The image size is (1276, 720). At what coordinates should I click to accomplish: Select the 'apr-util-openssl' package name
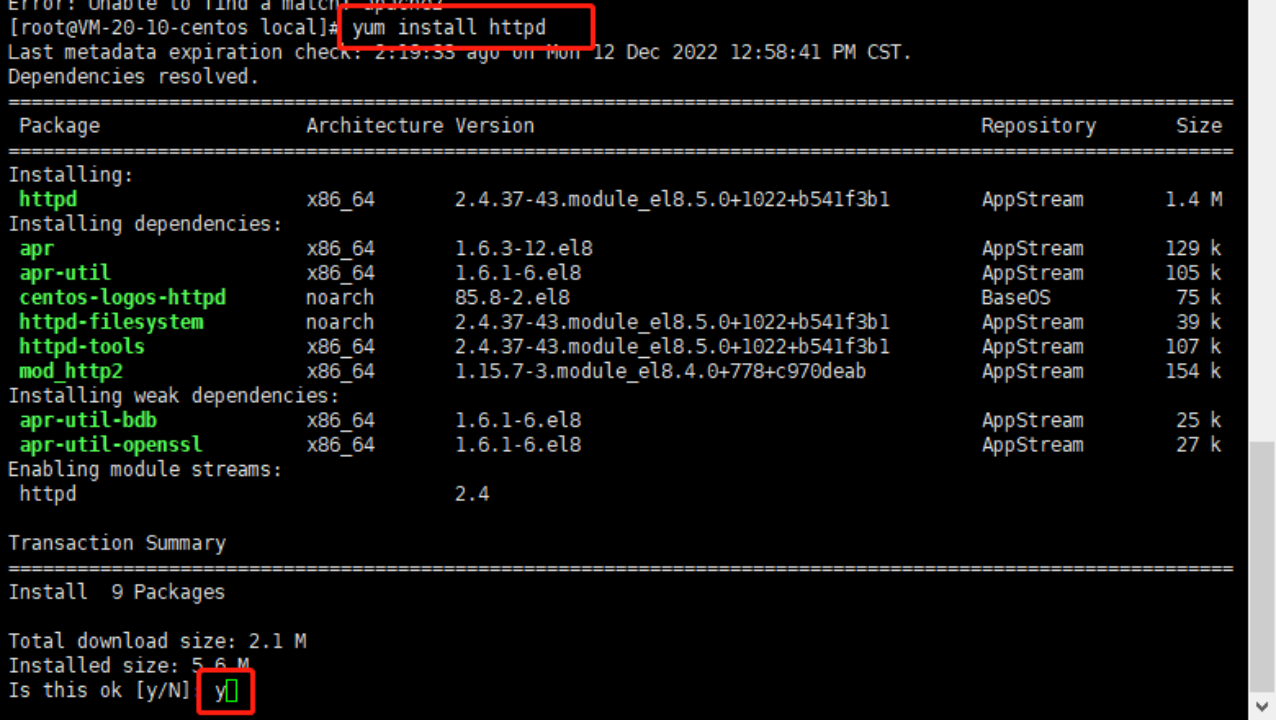tap(111, 445)
